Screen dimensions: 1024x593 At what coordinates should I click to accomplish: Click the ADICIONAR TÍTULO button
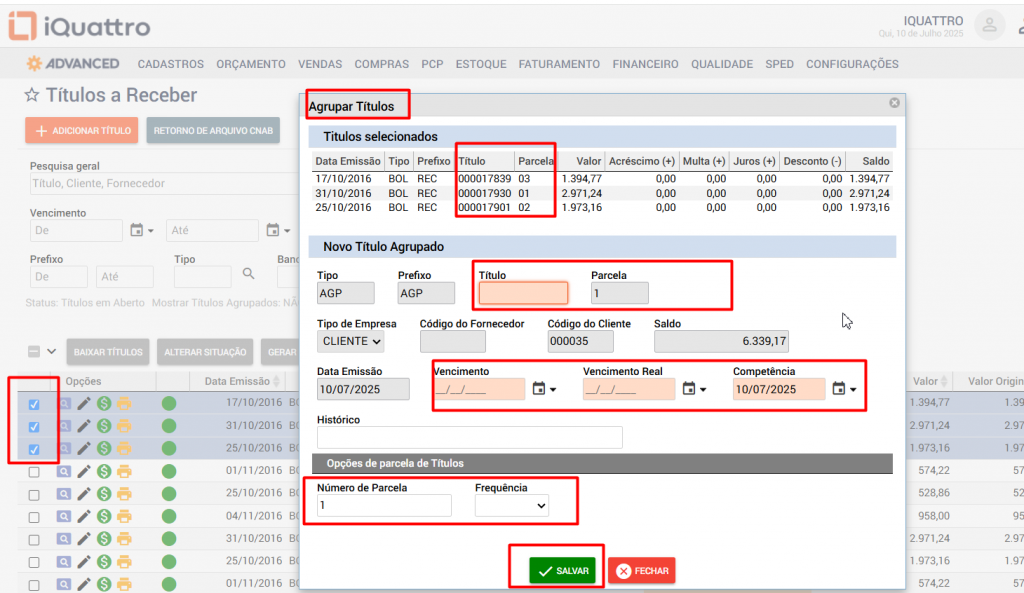[82, 131]
